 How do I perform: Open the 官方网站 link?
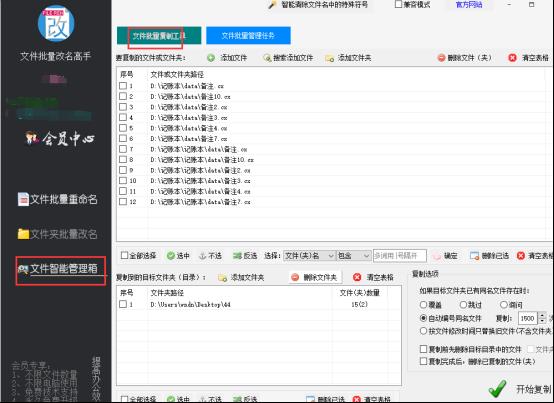click(469, 5)
